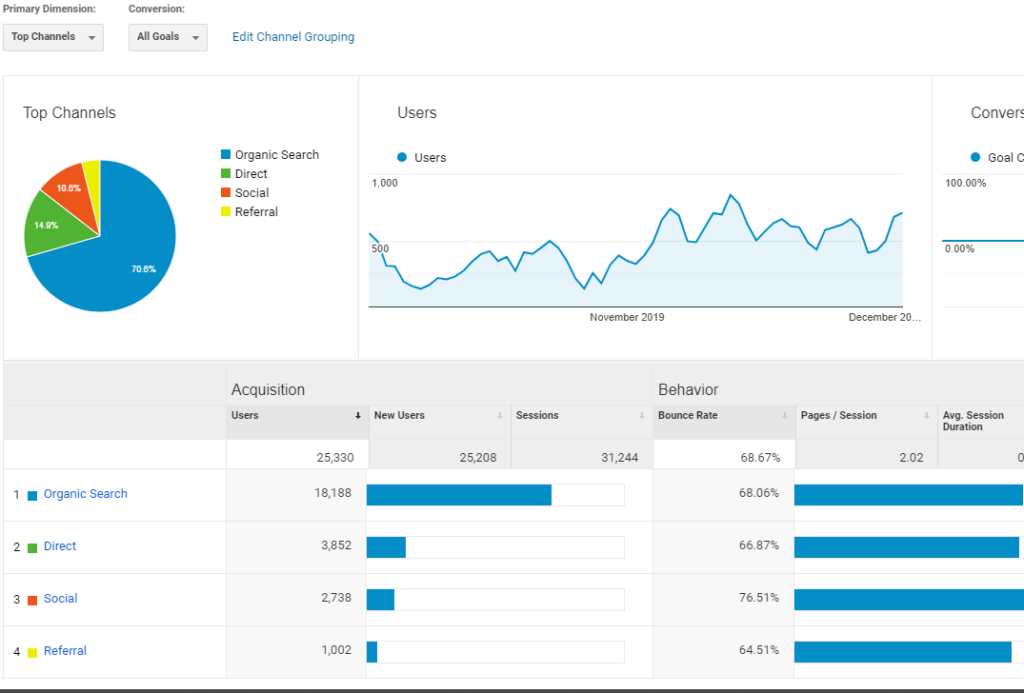This screenshot has height=693, width=1024.
Task: Click the Bounce Rate sort arrow
Action: coord(784,416)
